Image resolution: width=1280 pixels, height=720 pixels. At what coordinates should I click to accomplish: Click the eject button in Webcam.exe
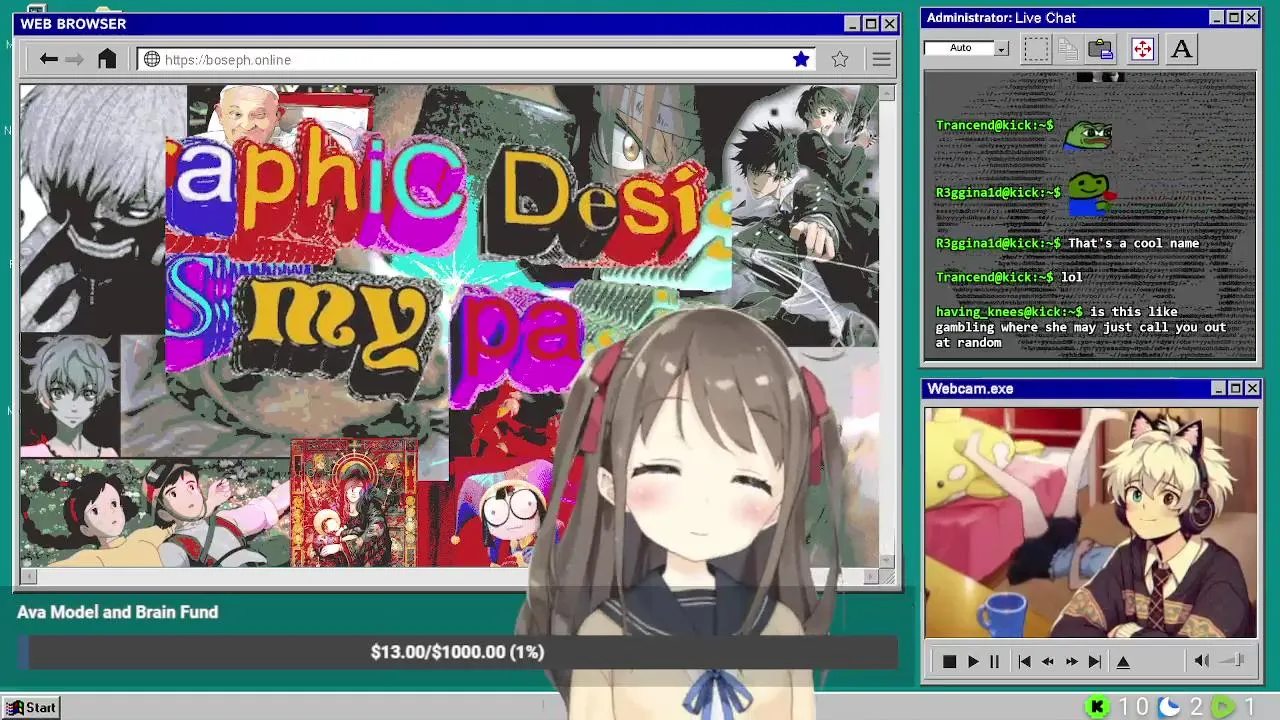[x=1123, y=661]
